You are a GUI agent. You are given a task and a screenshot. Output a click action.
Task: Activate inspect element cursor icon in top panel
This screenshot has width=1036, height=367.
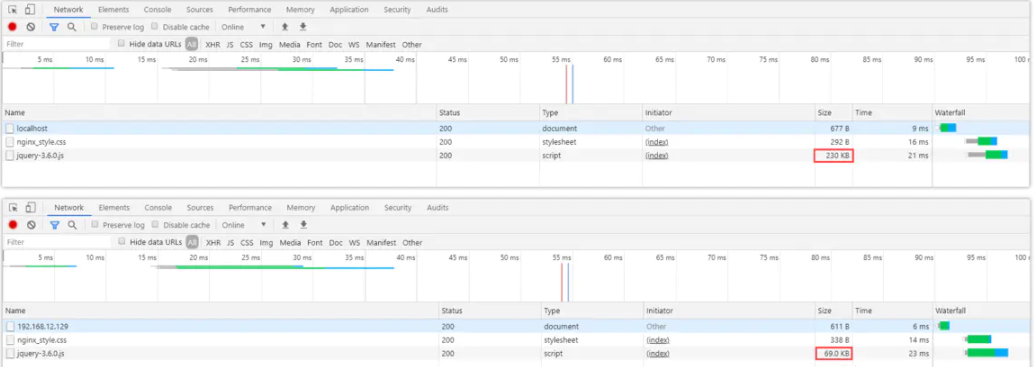pyautogui.click(x=13, y=9)
